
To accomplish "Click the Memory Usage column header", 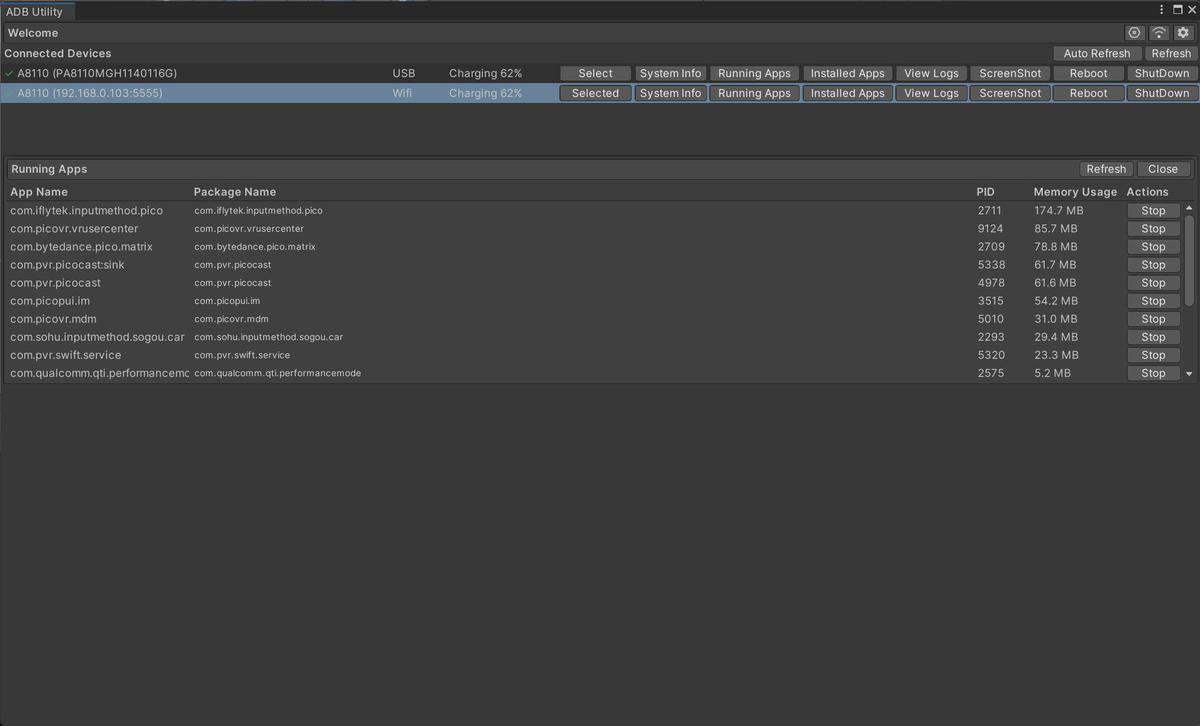I will tap(1075, 192).
